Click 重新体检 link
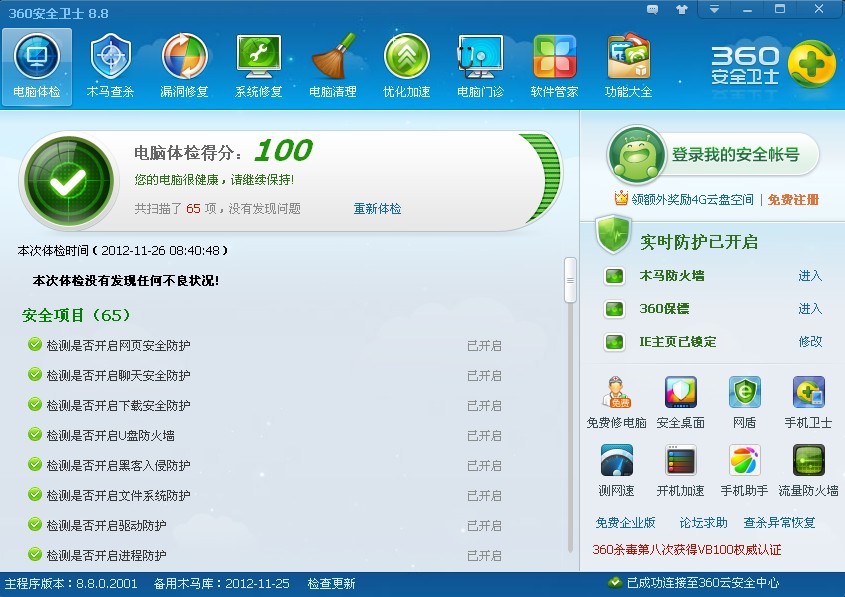The width and height of the screenshot is (845, 597). [x=377, y=209]
